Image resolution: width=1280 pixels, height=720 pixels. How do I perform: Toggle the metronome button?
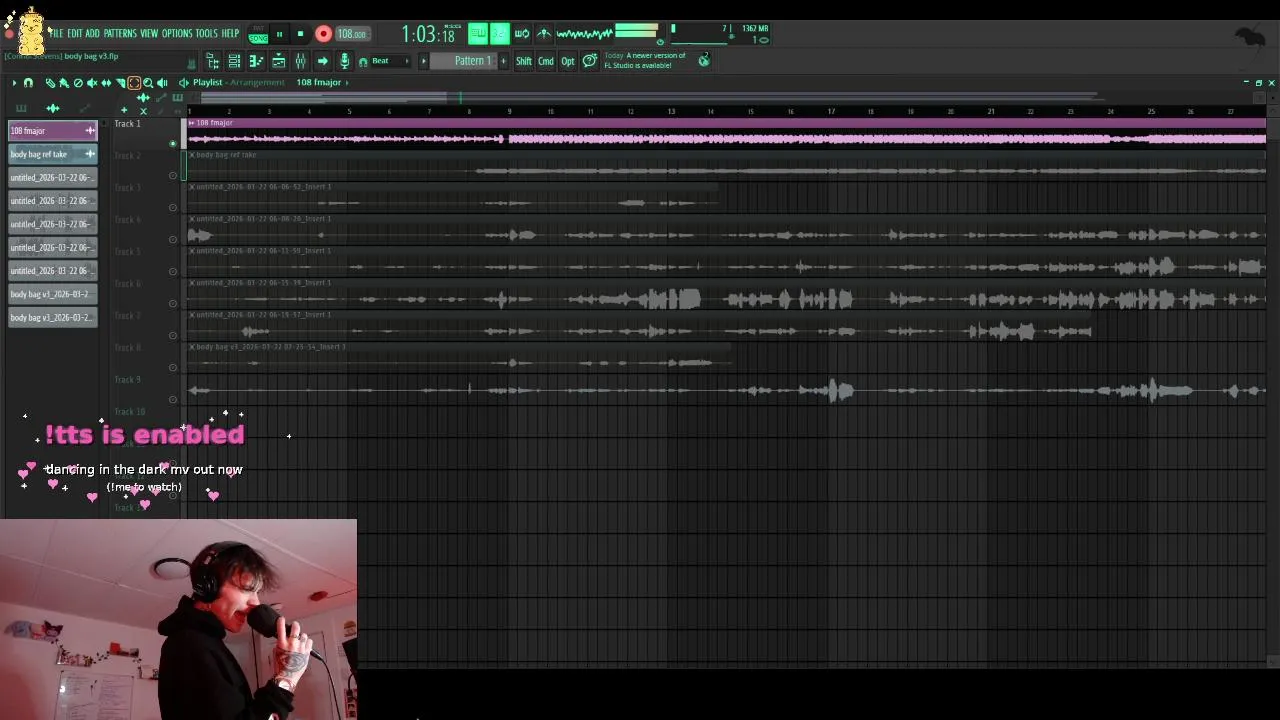coord(544,34)
